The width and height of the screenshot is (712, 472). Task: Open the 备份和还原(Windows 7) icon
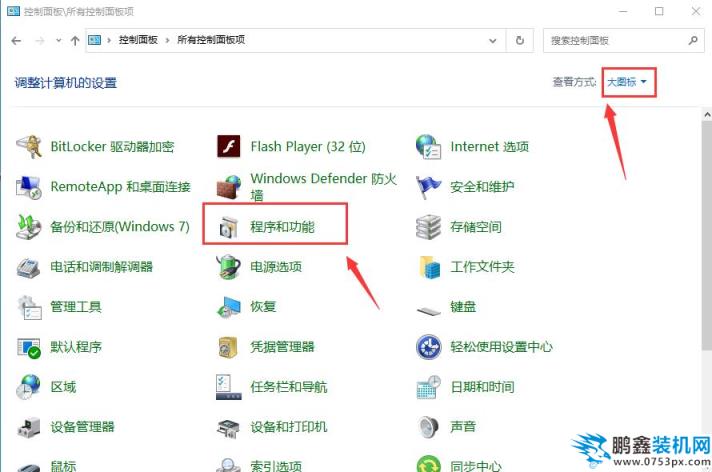tap(29, 227)
